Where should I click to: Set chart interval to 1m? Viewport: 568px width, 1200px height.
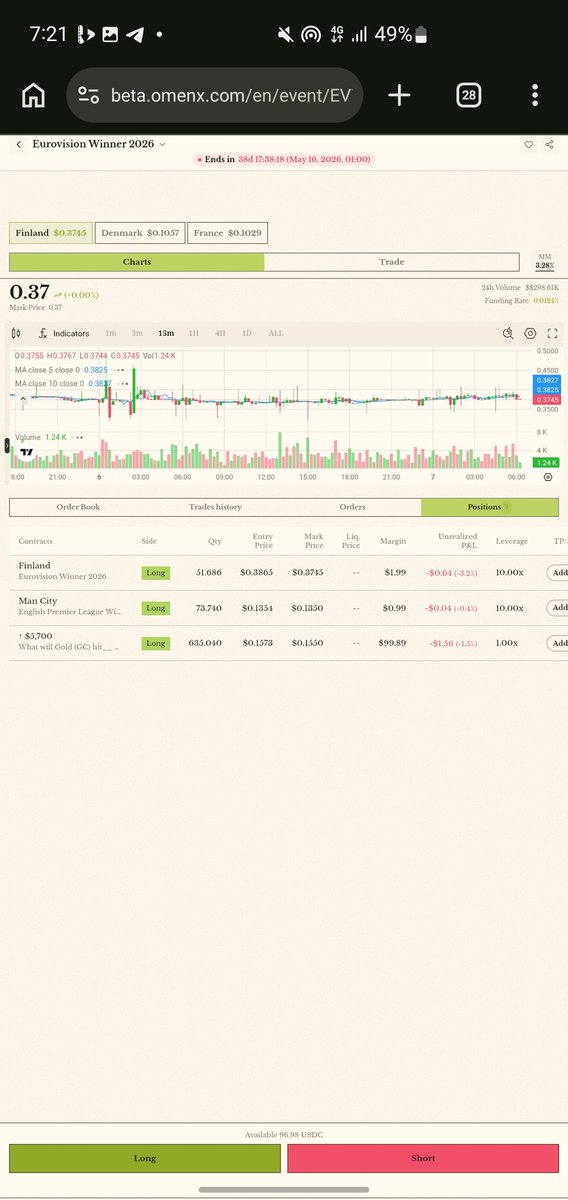(110, 333)
